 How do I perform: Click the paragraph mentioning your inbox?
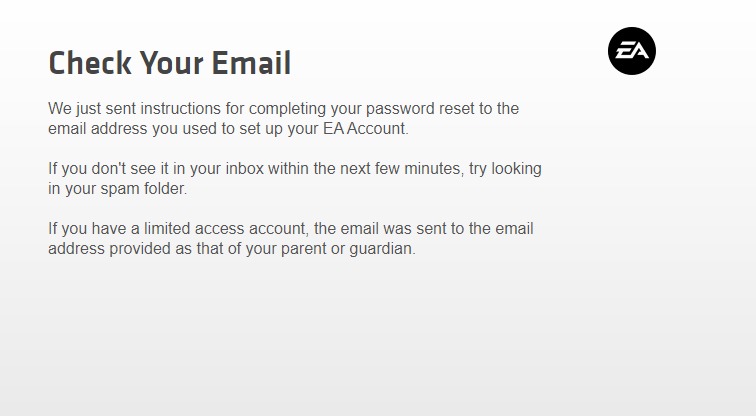(x=295, y=178)
